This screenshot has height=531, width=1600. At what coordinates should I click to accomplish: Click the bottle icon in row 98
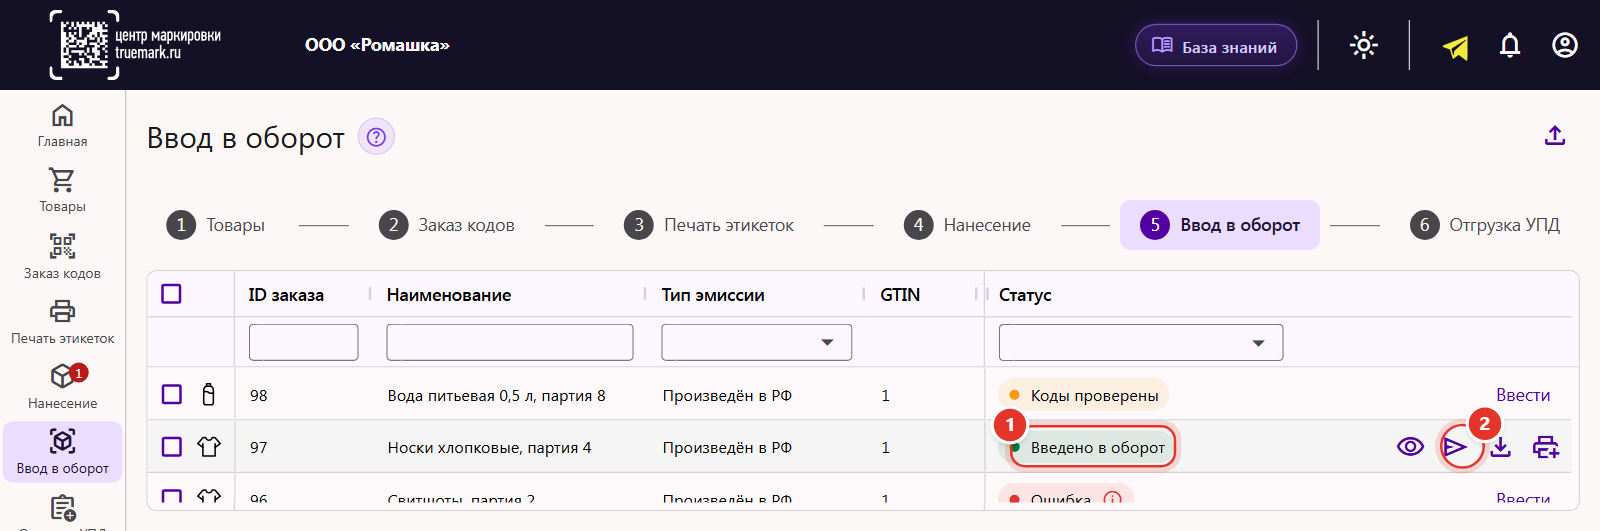point(208,394)
